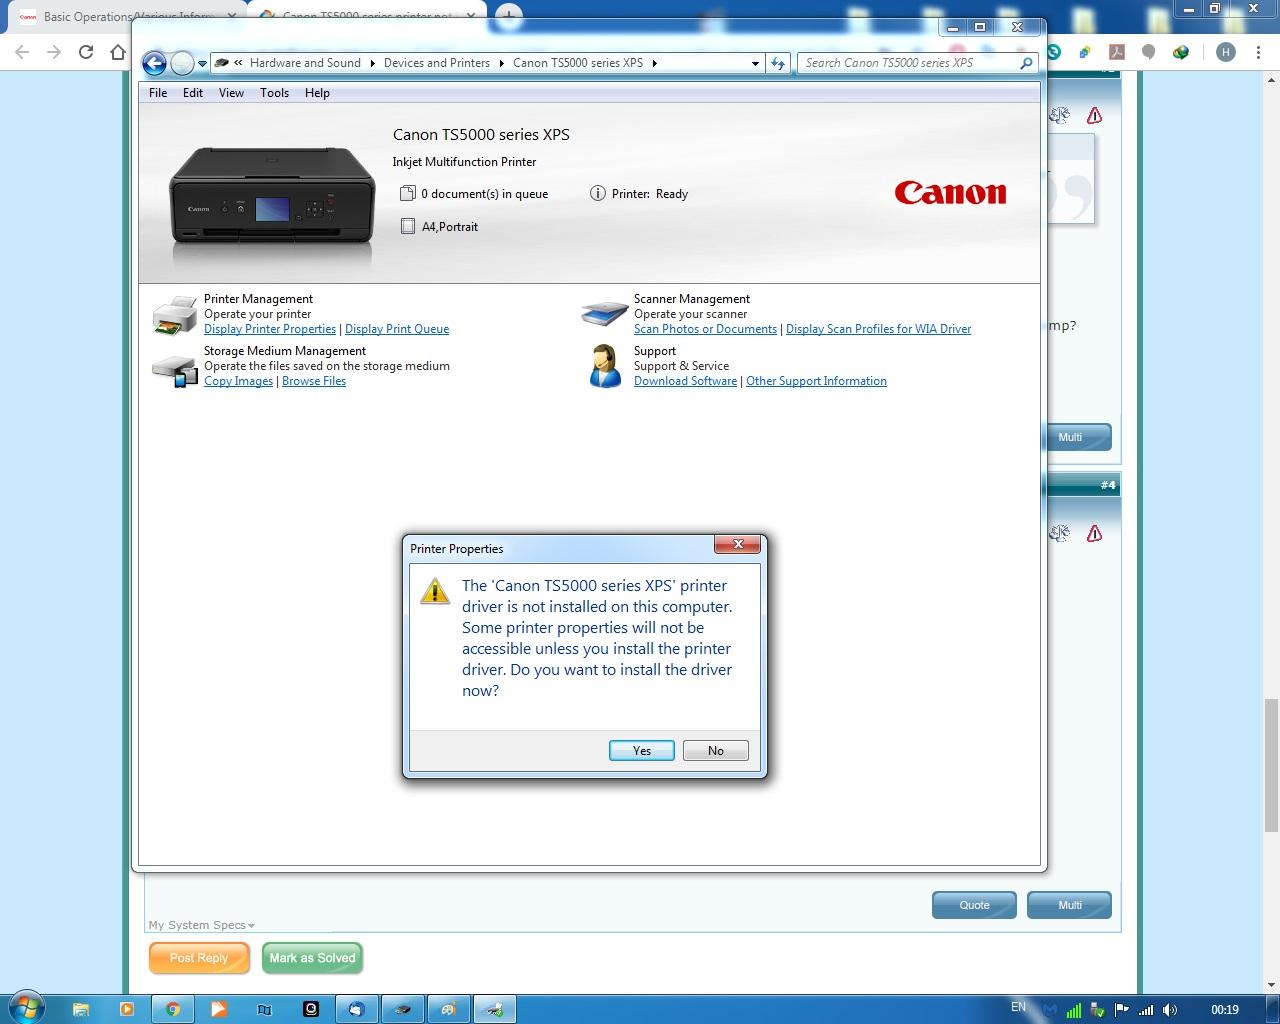Expand the recent pages dropdown arrow

pyautogui.click(x=202, y=63)
